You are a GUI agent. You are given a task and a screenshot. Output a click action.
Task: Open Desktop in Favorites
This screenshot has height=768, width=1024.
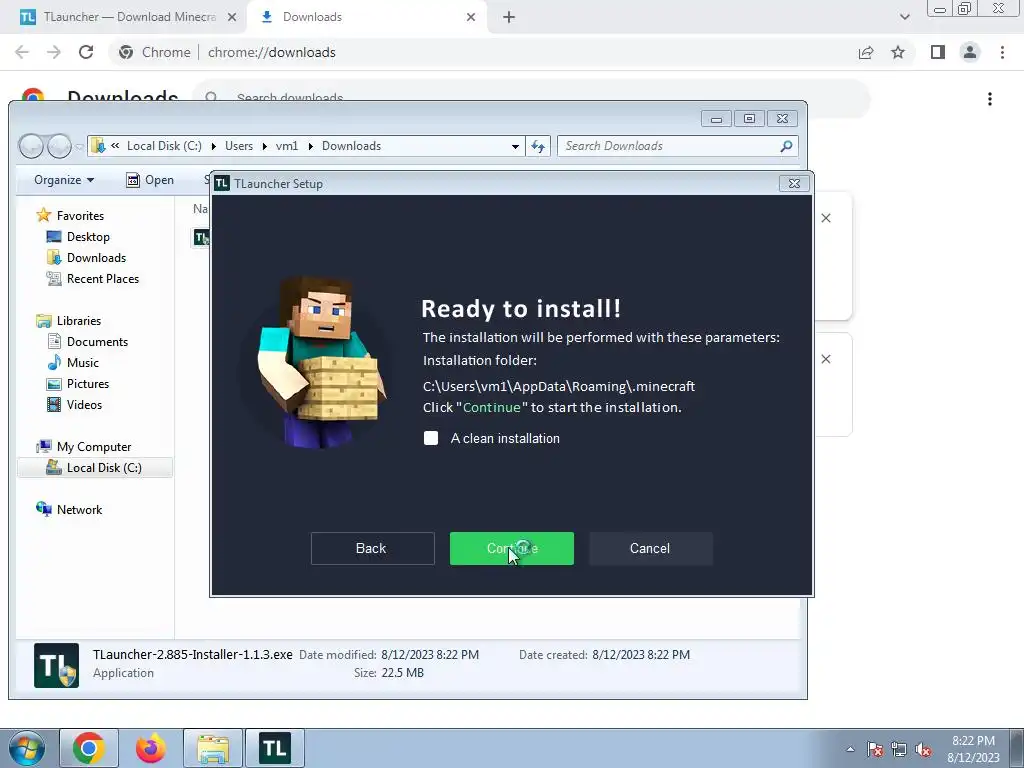[x=88, y=236]
